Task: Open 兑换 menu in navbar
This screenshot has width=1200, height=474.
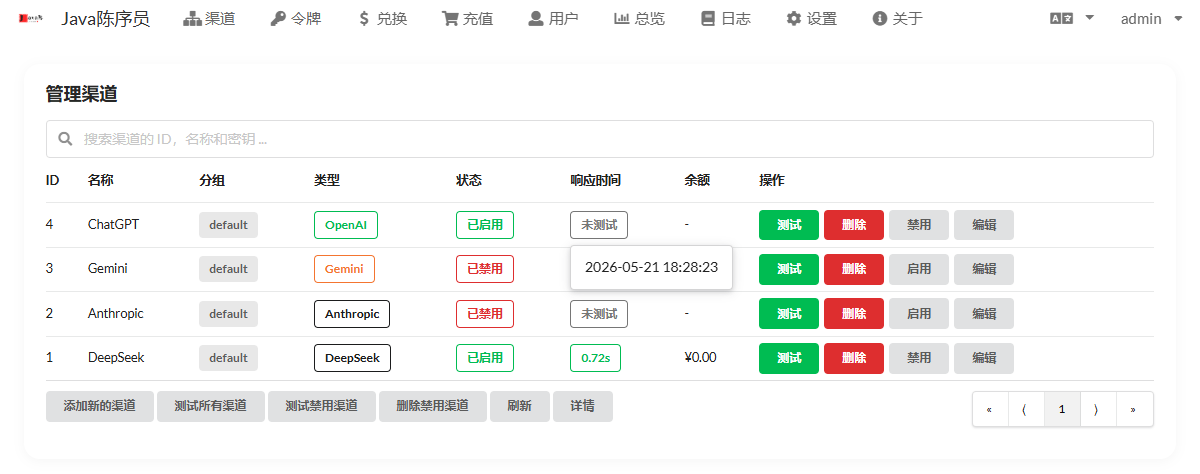Action: [x=382, y=18]
